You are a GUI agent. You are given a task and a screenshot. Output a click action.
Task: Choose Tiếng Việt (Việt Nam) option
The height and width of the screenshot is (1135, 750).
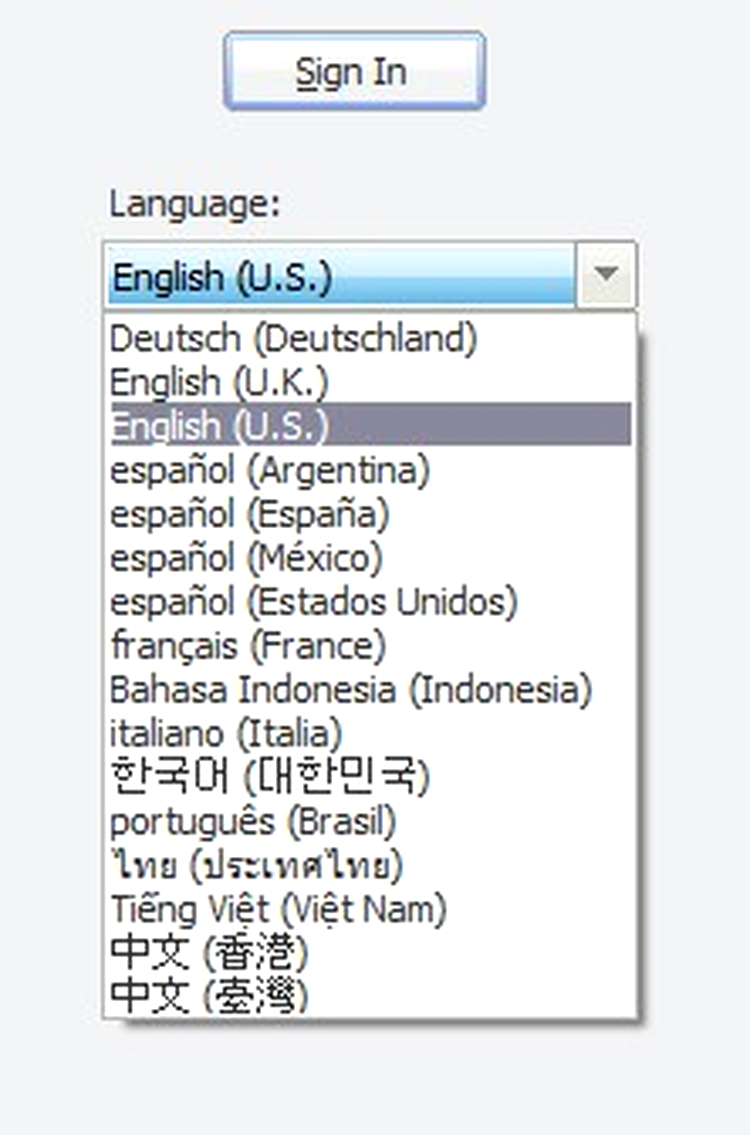370,909
